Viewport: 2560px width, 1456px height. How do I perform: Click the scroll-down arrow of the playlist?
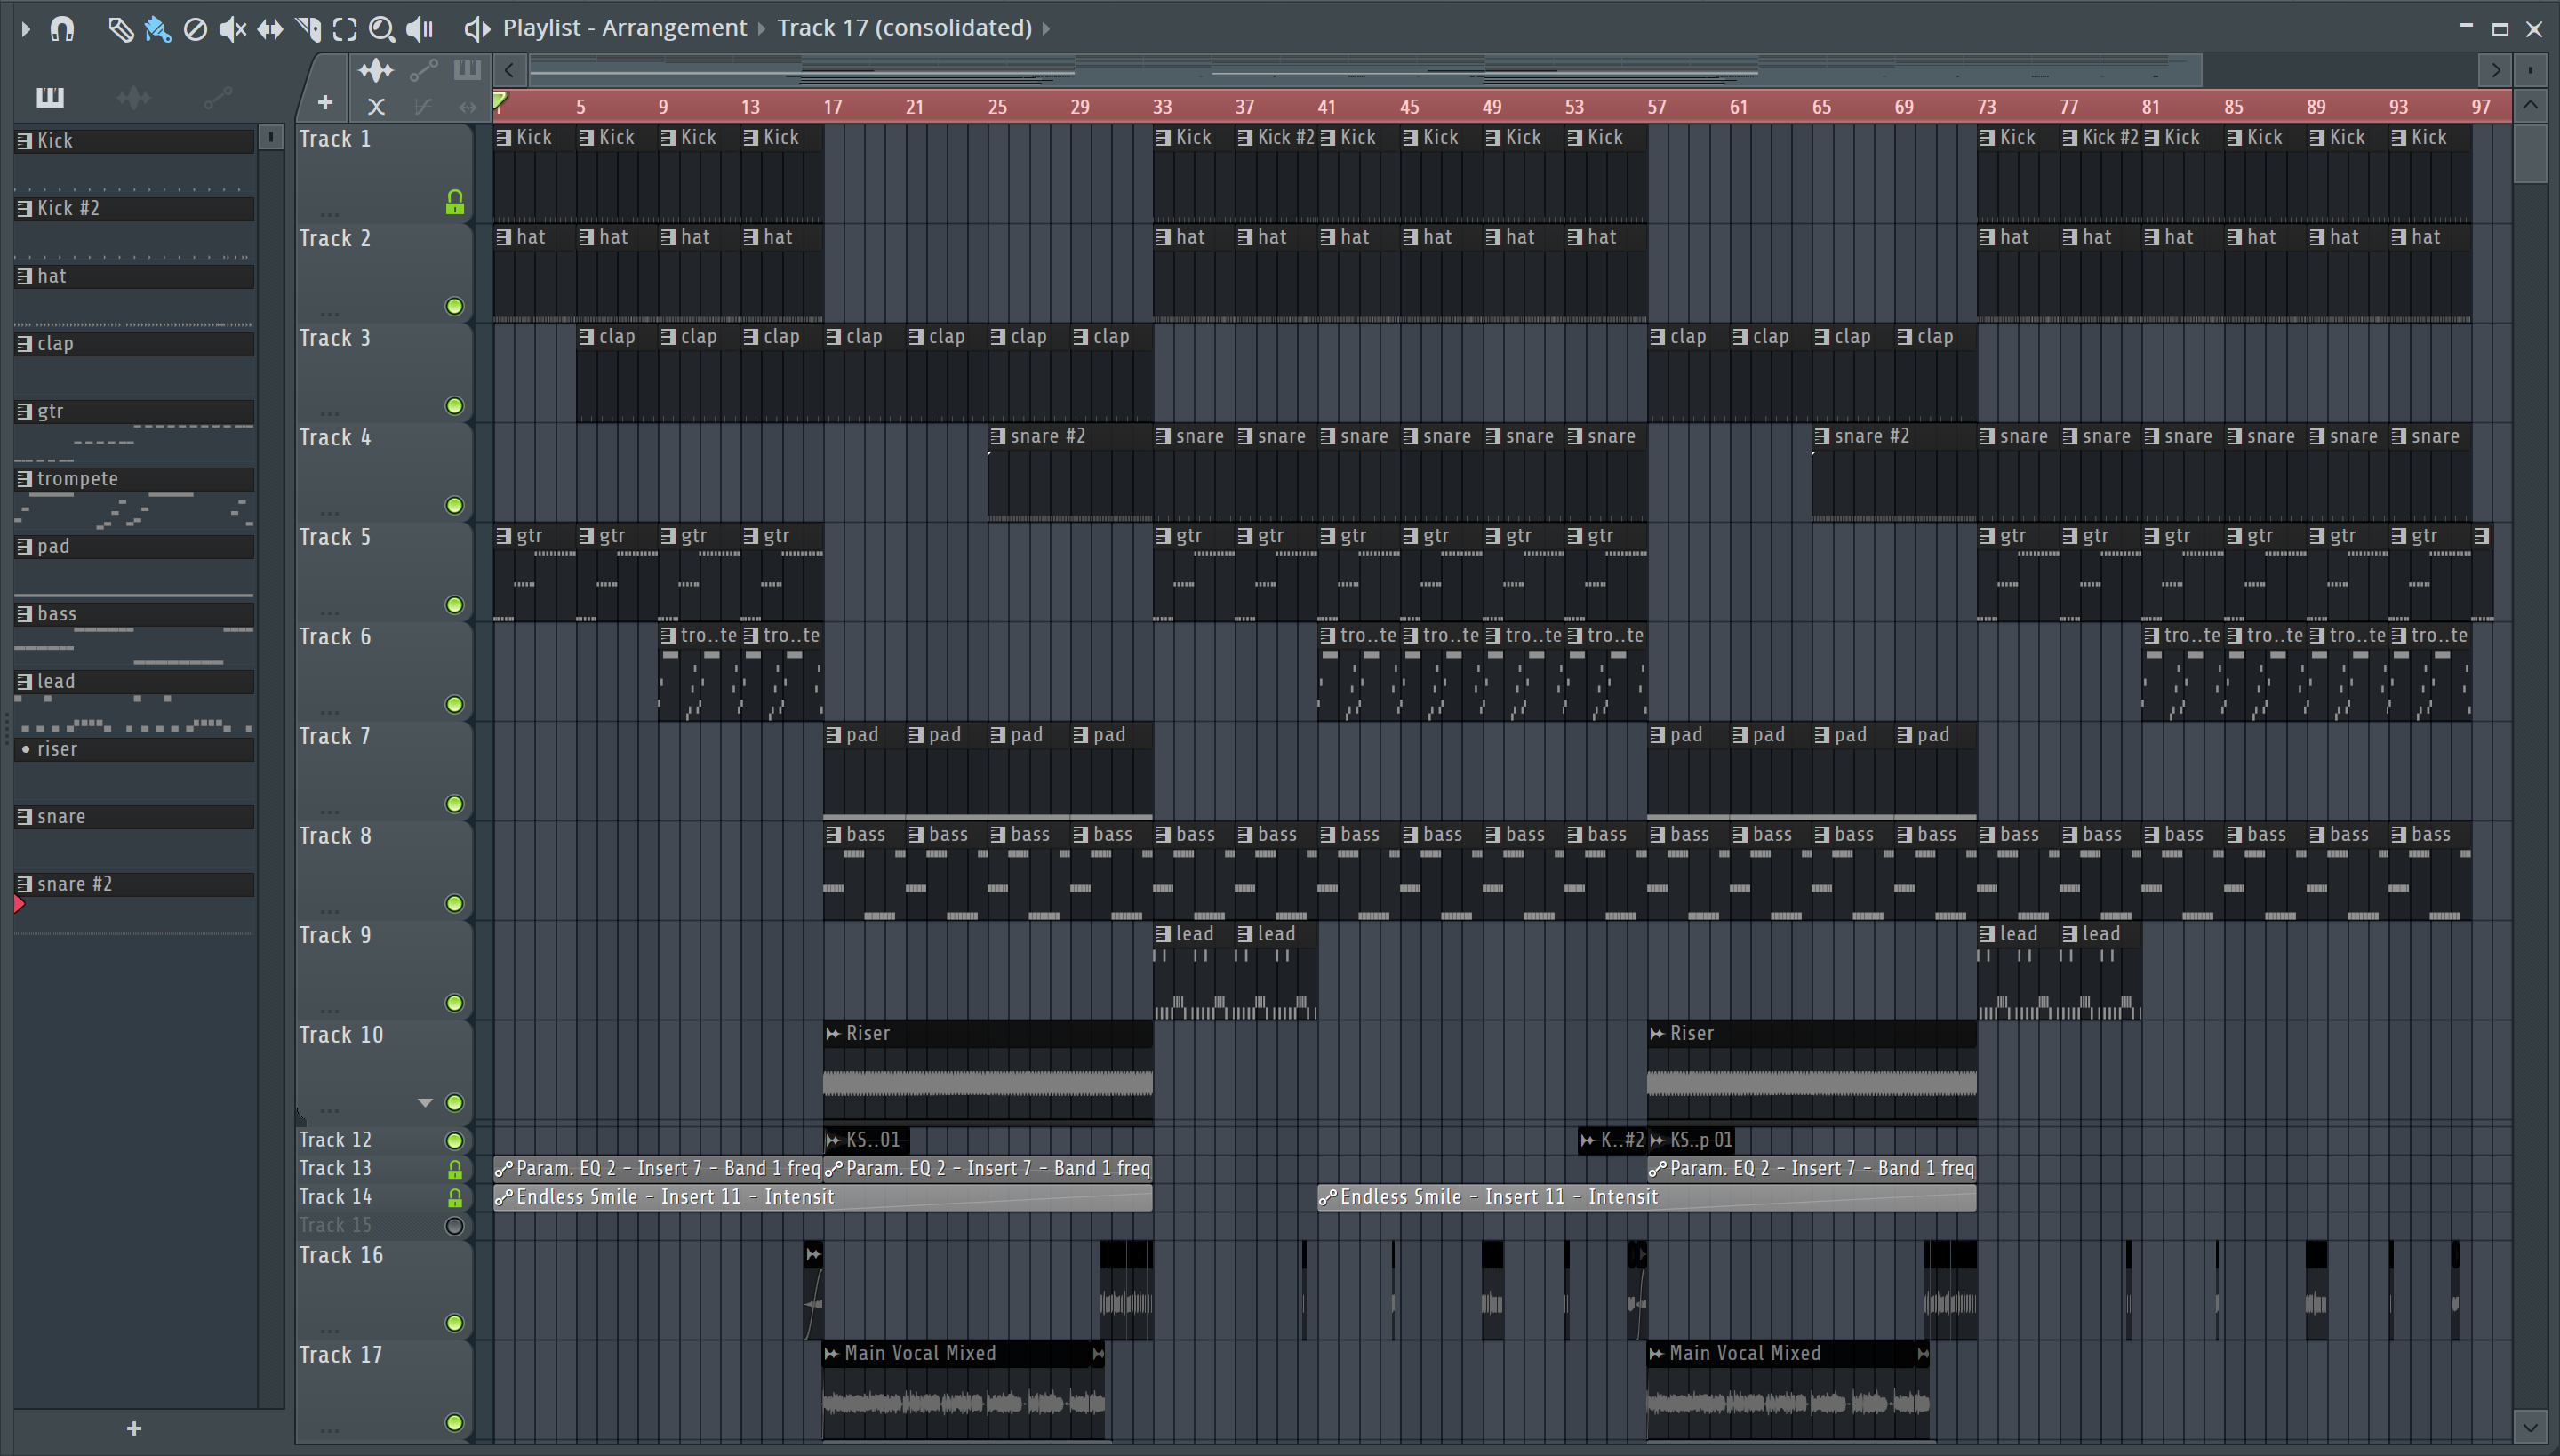(x=2530, y=1426)
